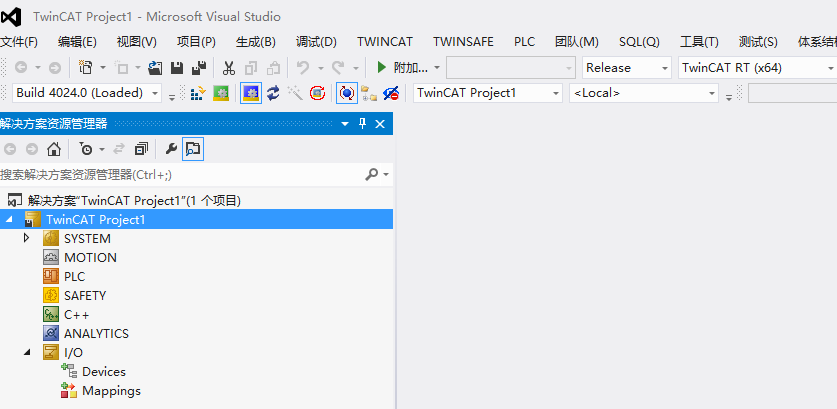Click the green Attach play arrow
Screen dimensions: 837x409
coord(382,68)
